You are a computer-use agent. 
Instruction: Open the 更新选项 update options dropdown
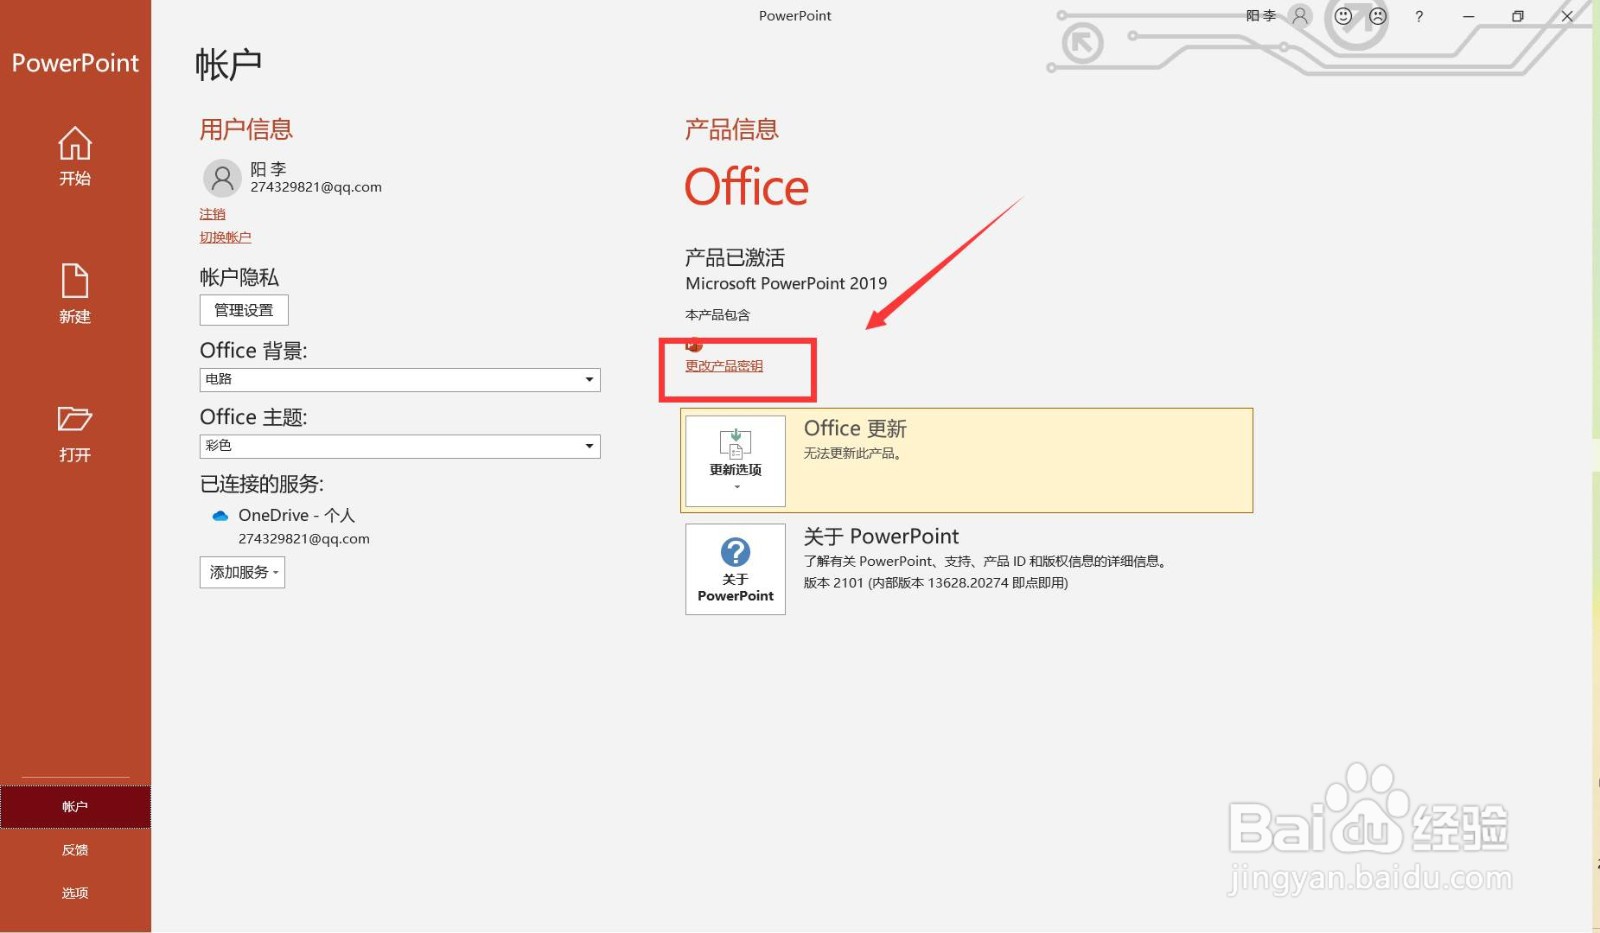coord(735,460)
